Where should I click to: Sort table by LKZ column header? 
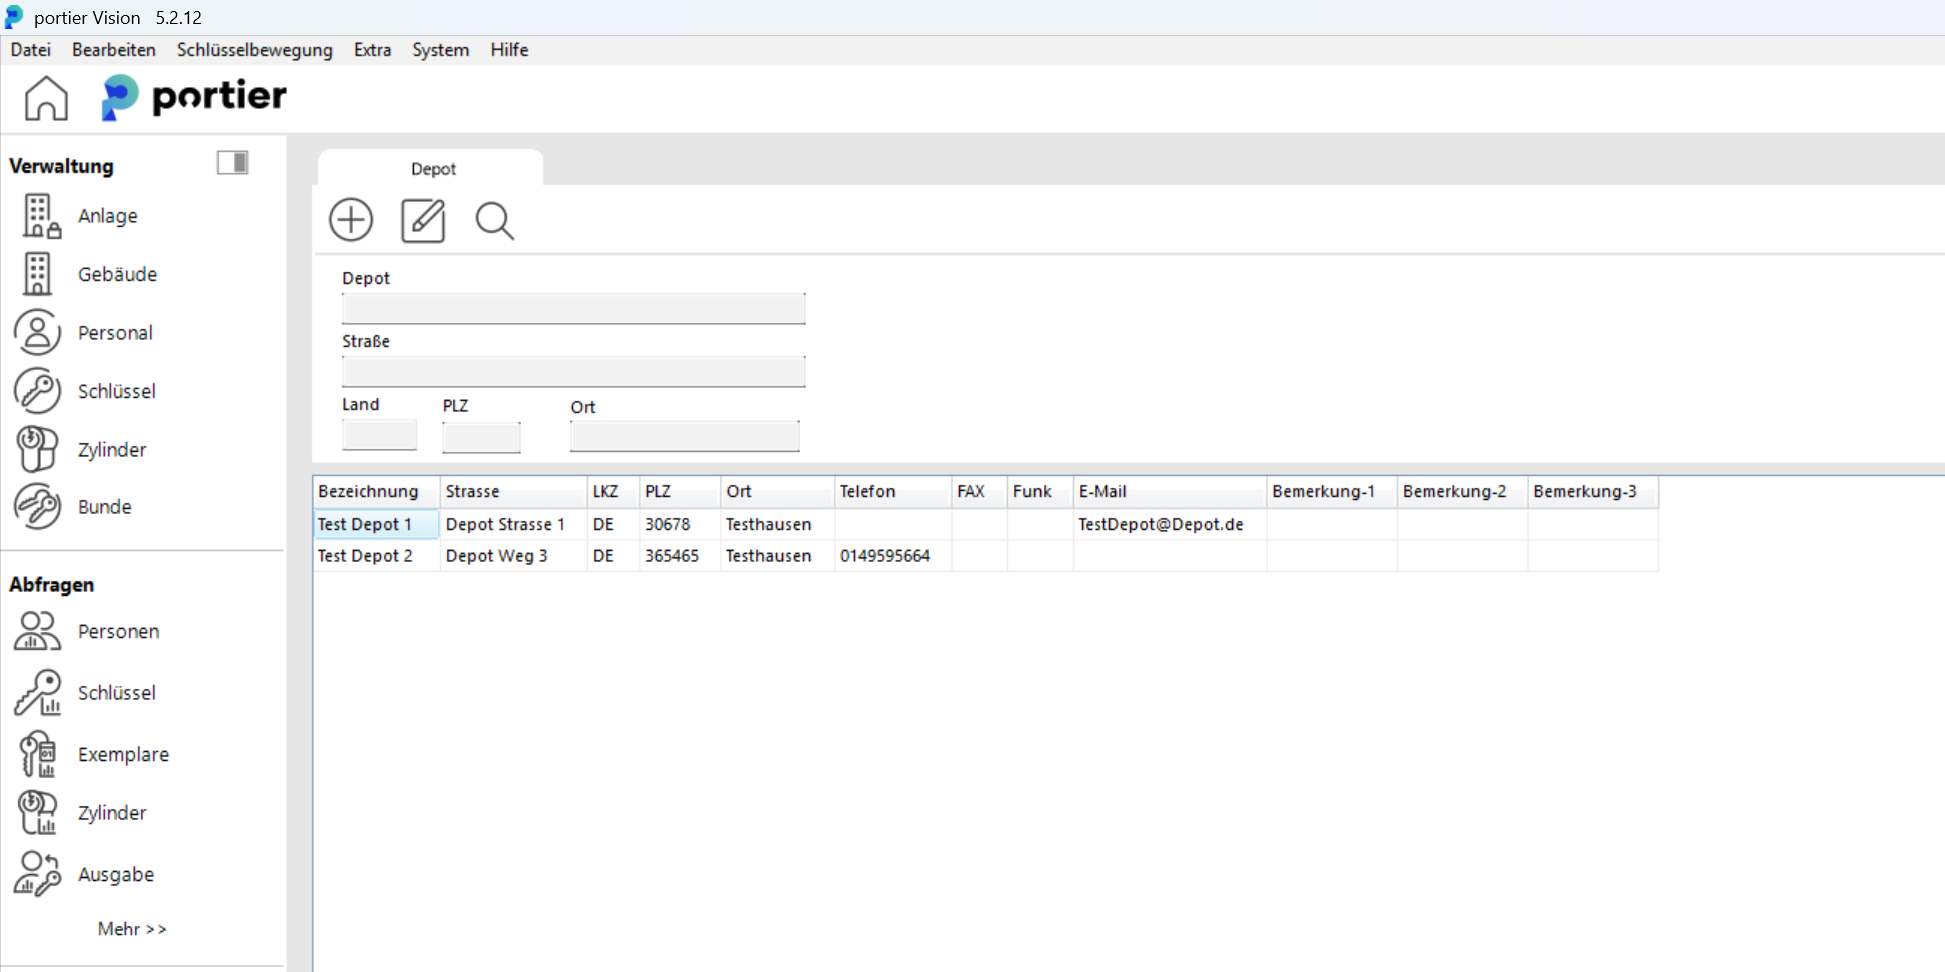pos(613,492)
